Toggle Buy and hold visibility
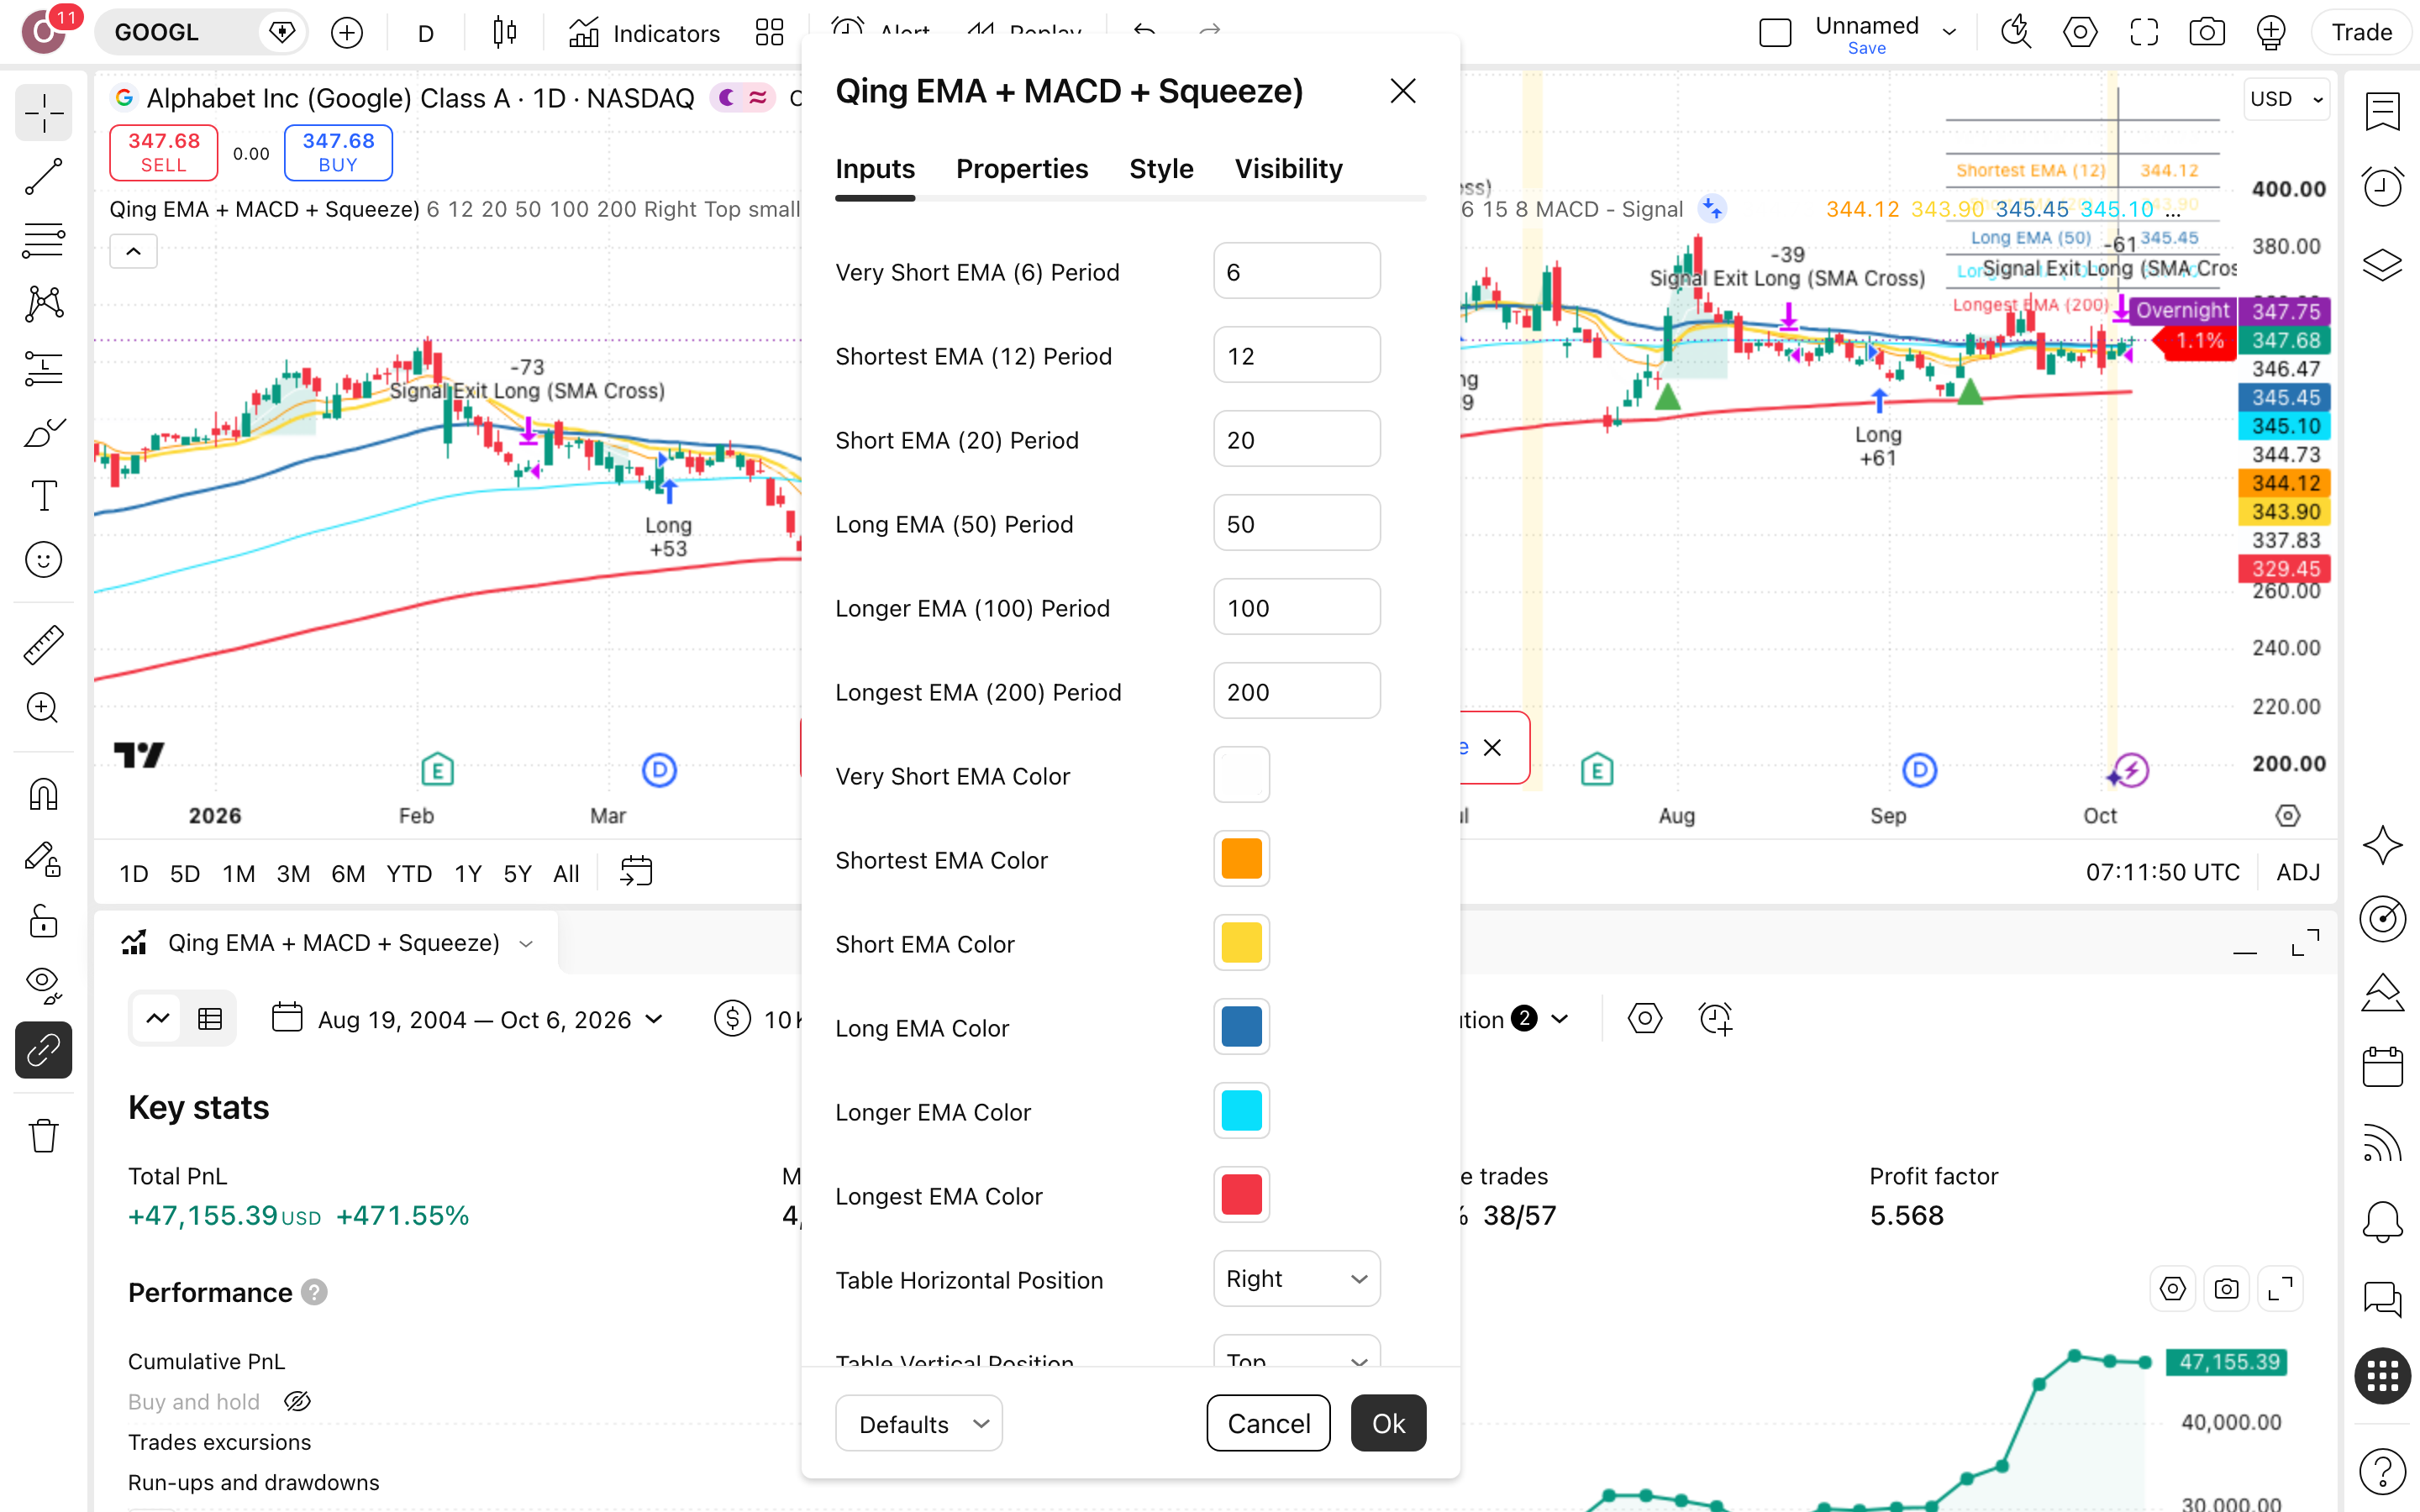2420x1512 pixels. click(x=297, y=1402)
